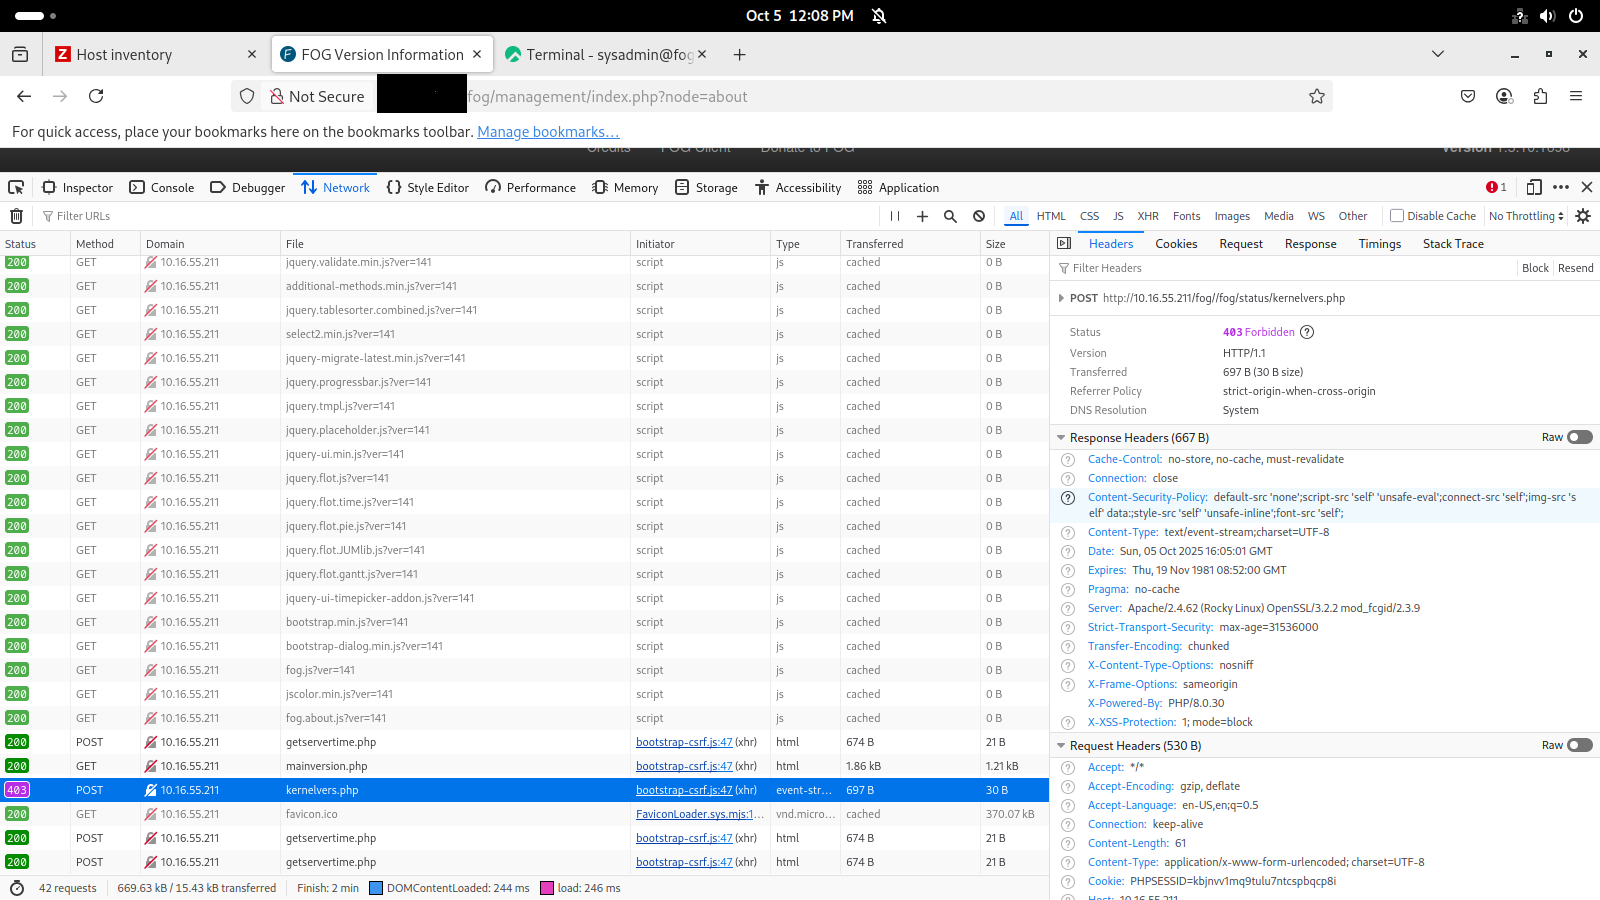Open Network settings gear icon
The width and height of the screenshot is (1600, 900).
coord(1583,216)
